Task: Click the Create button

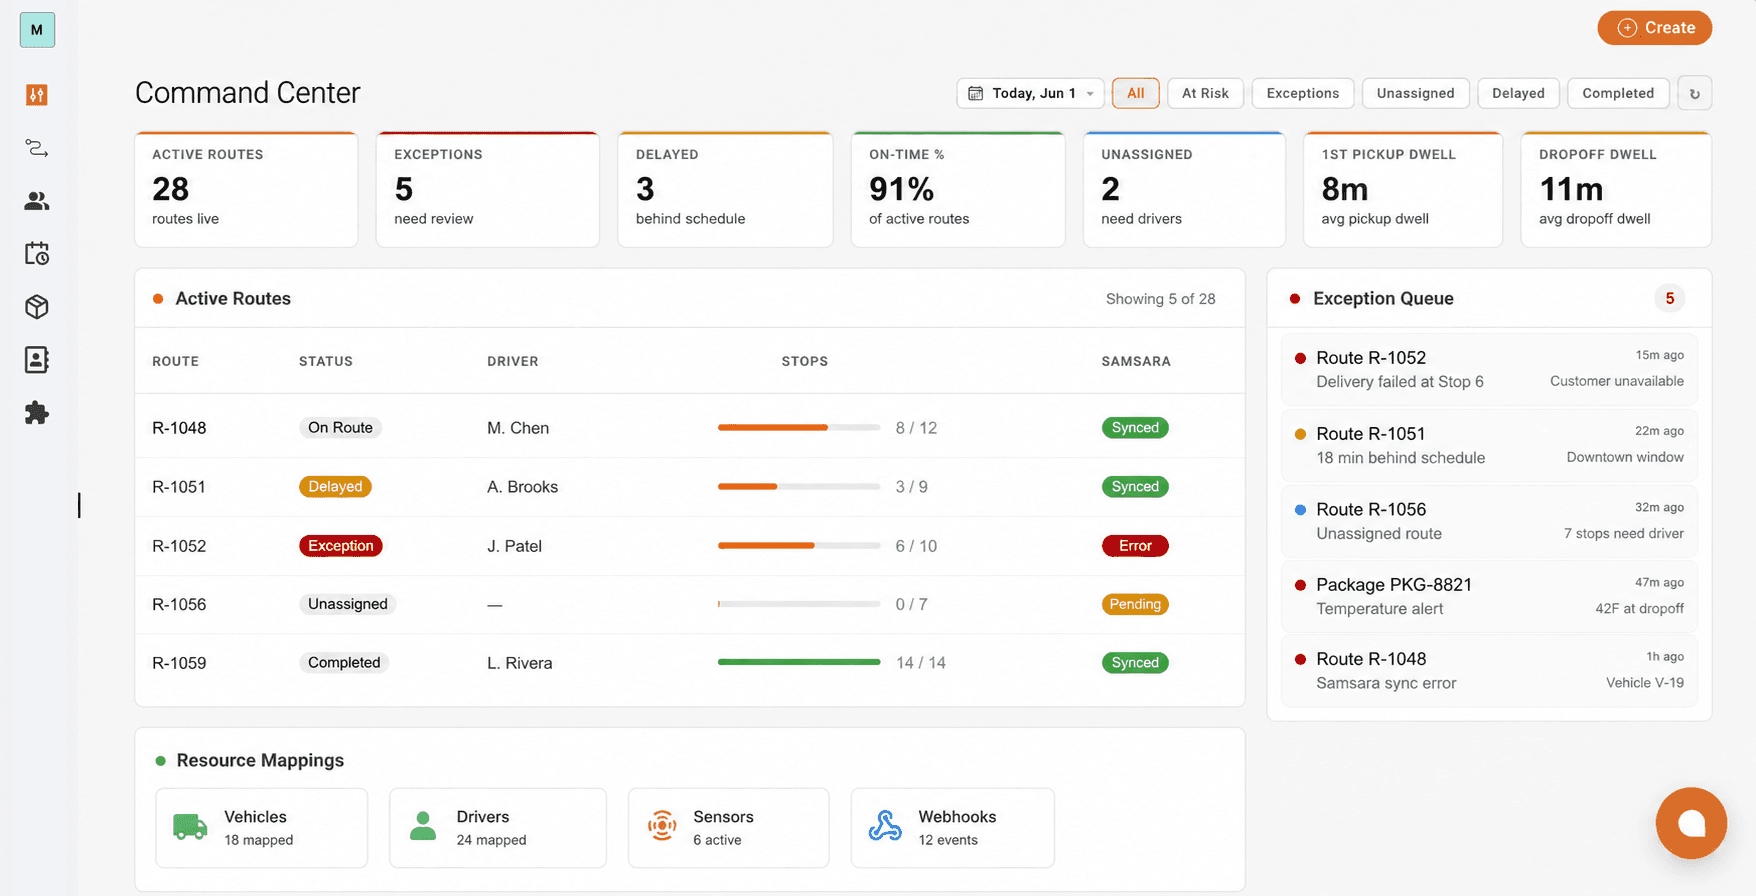Action: click(1654, 28)
